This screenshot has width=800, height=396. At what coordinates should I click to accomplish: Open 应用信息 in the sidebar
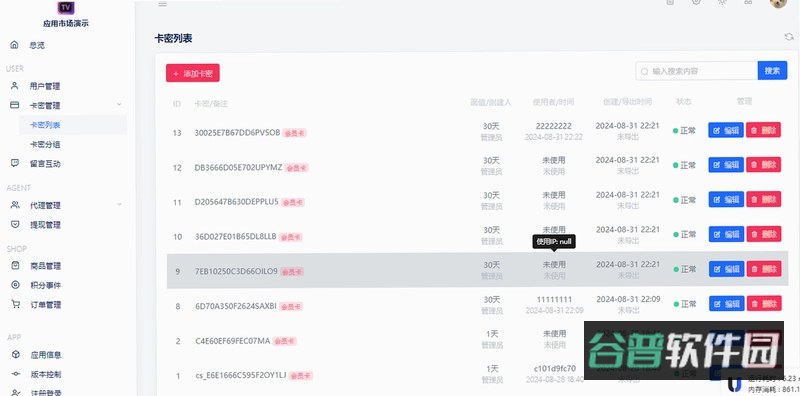[46, 355]
